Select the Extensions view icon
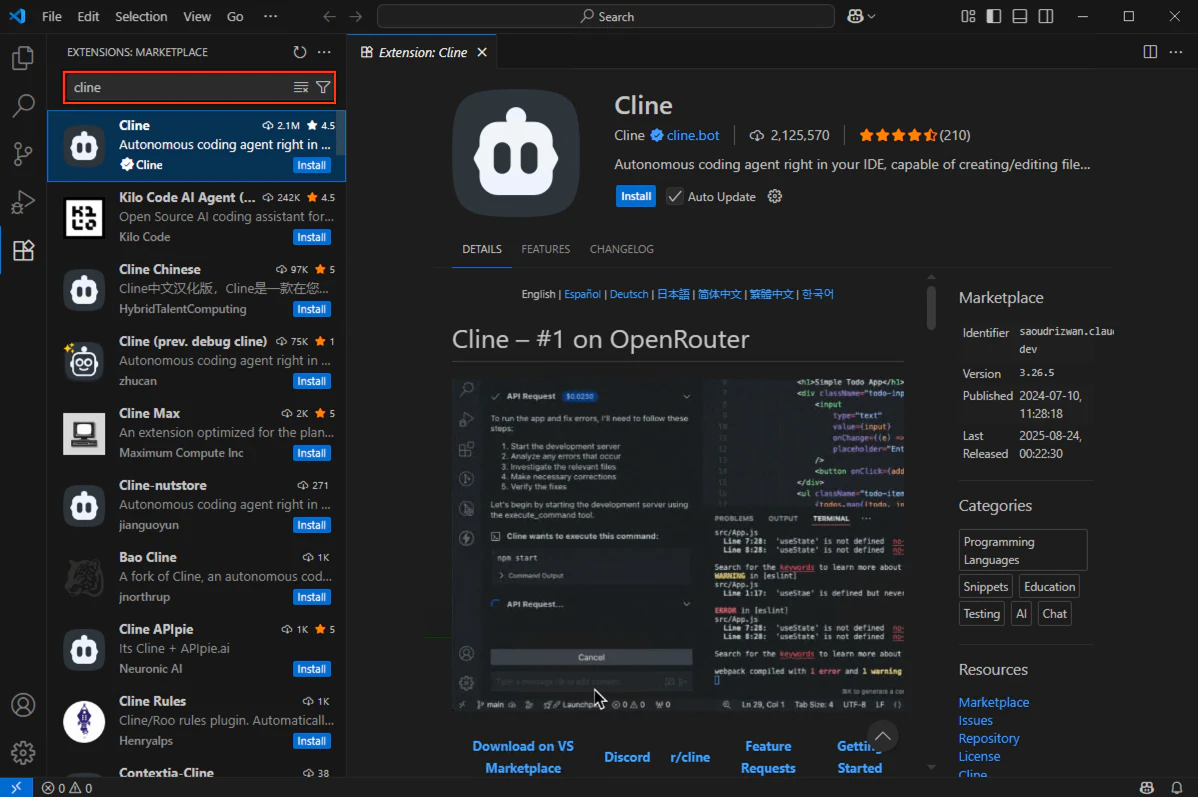1198x797 pixels. pos(23,251)
